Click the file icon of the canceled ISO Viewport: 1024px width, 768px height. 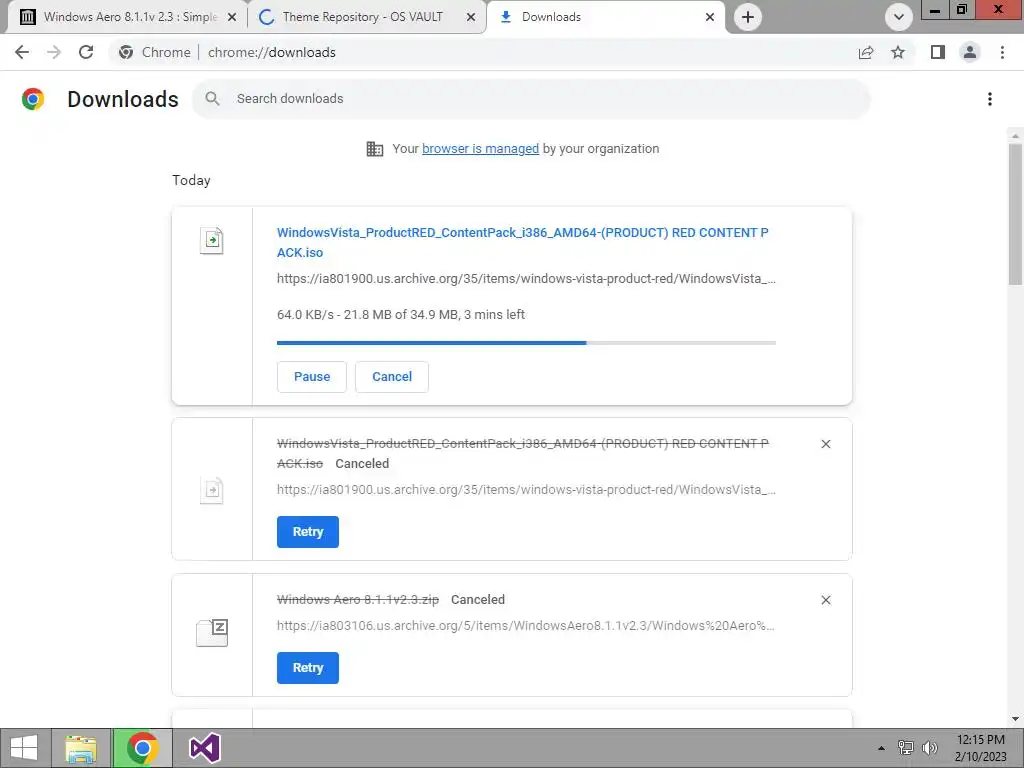click(x=212, y=490)
